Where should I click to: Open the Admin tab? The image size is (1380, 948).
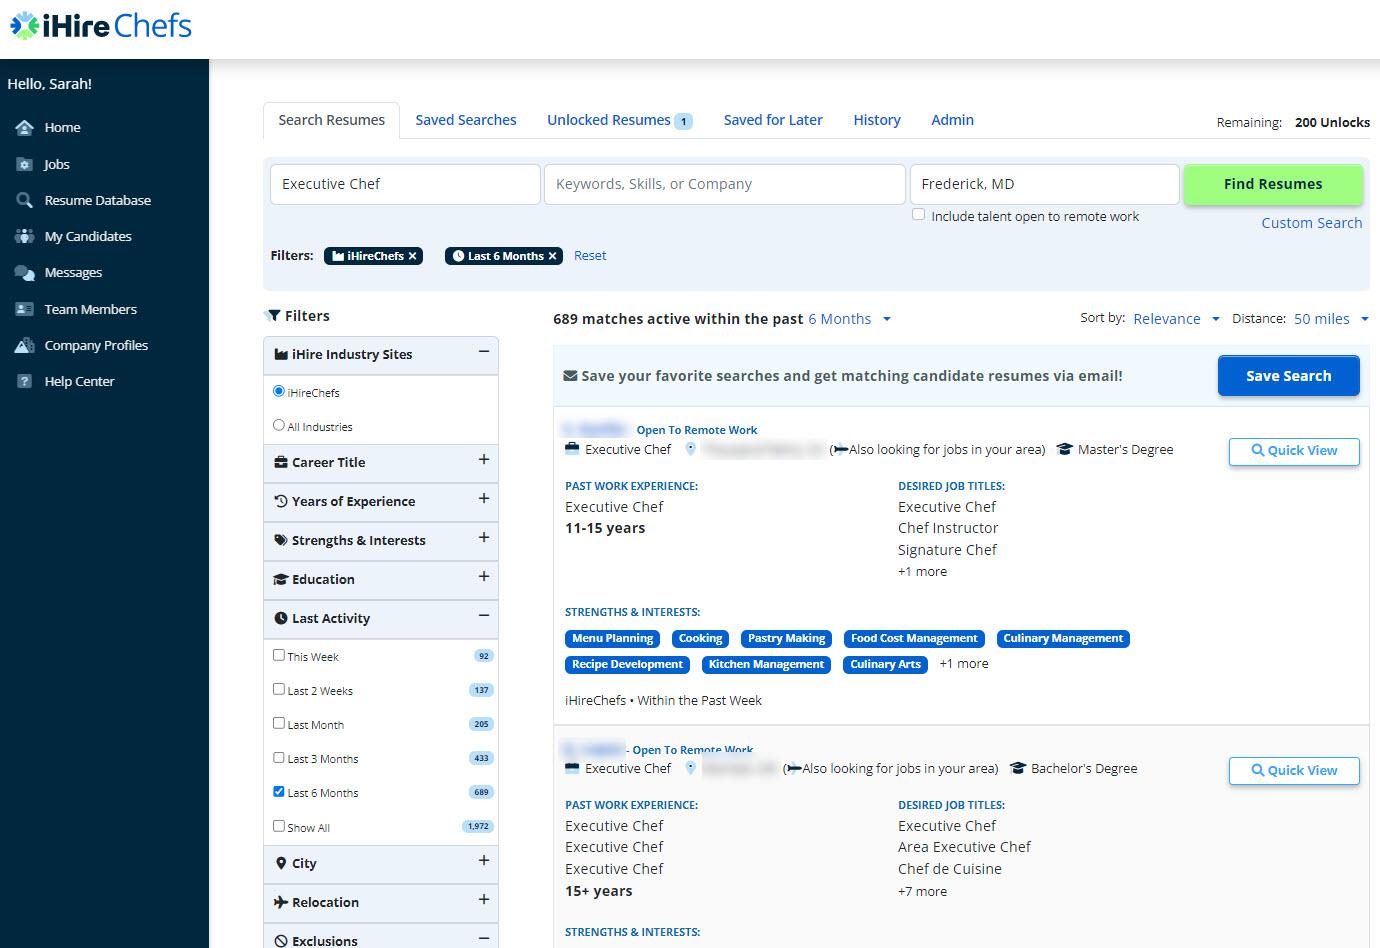point(952,120)
